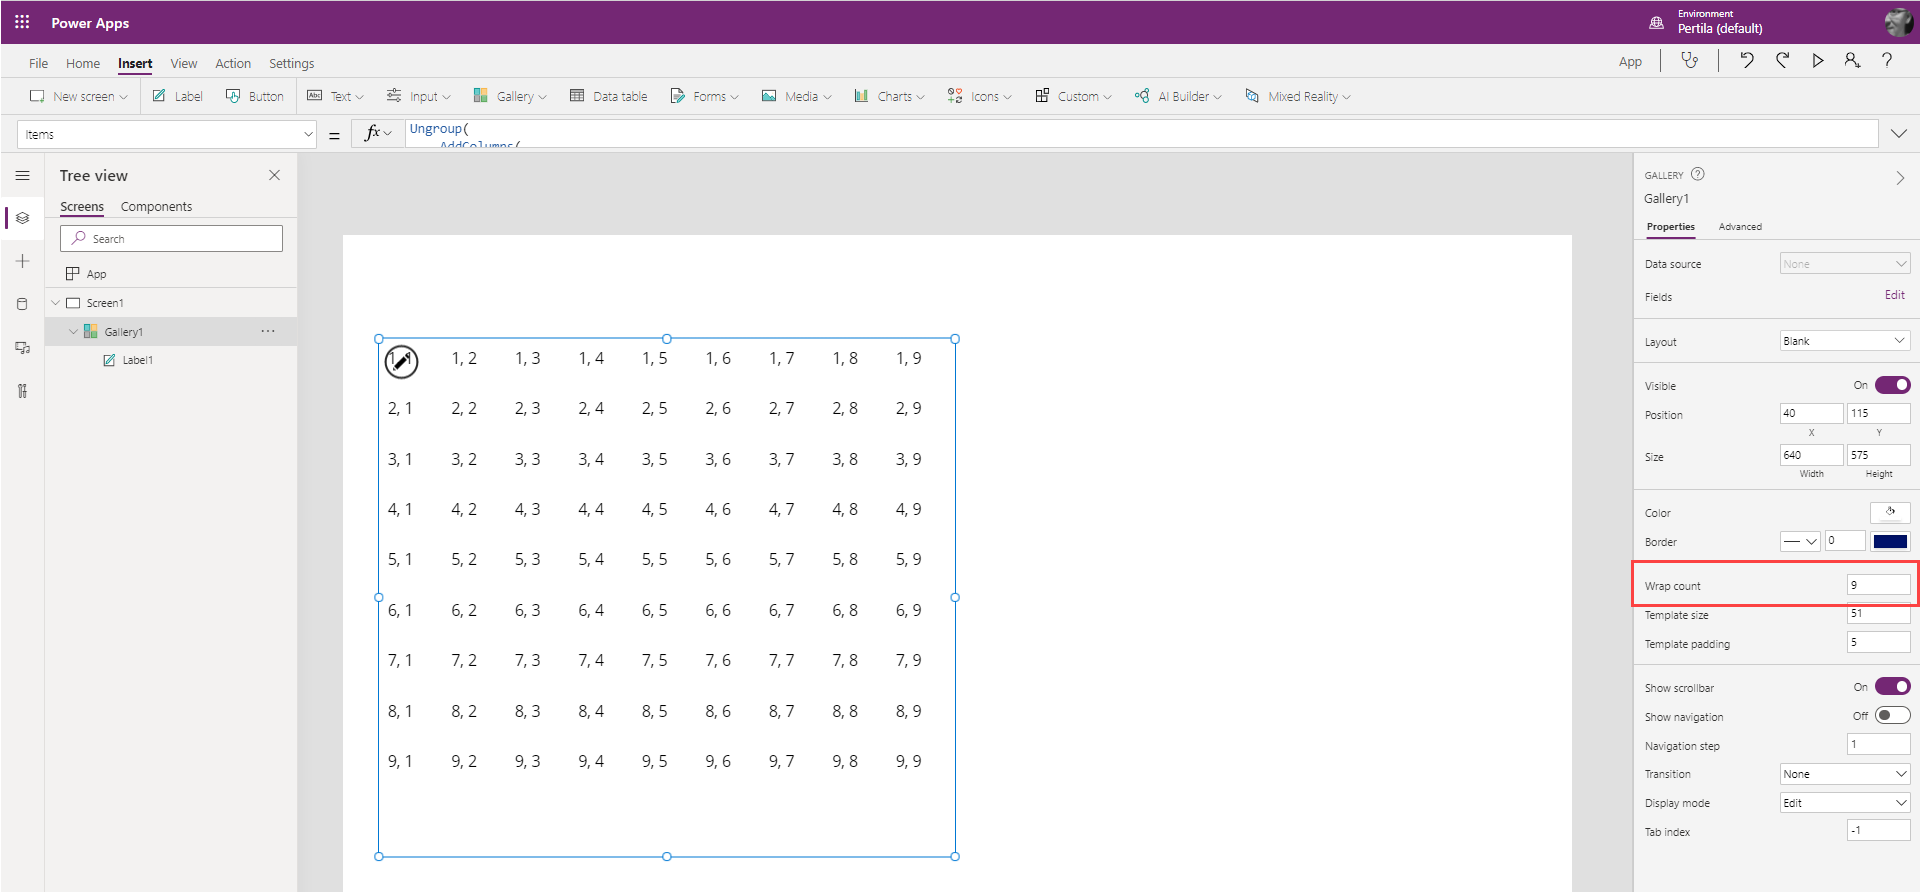
Task: Switch to the Advanced tab
Action: (1740, 227)
